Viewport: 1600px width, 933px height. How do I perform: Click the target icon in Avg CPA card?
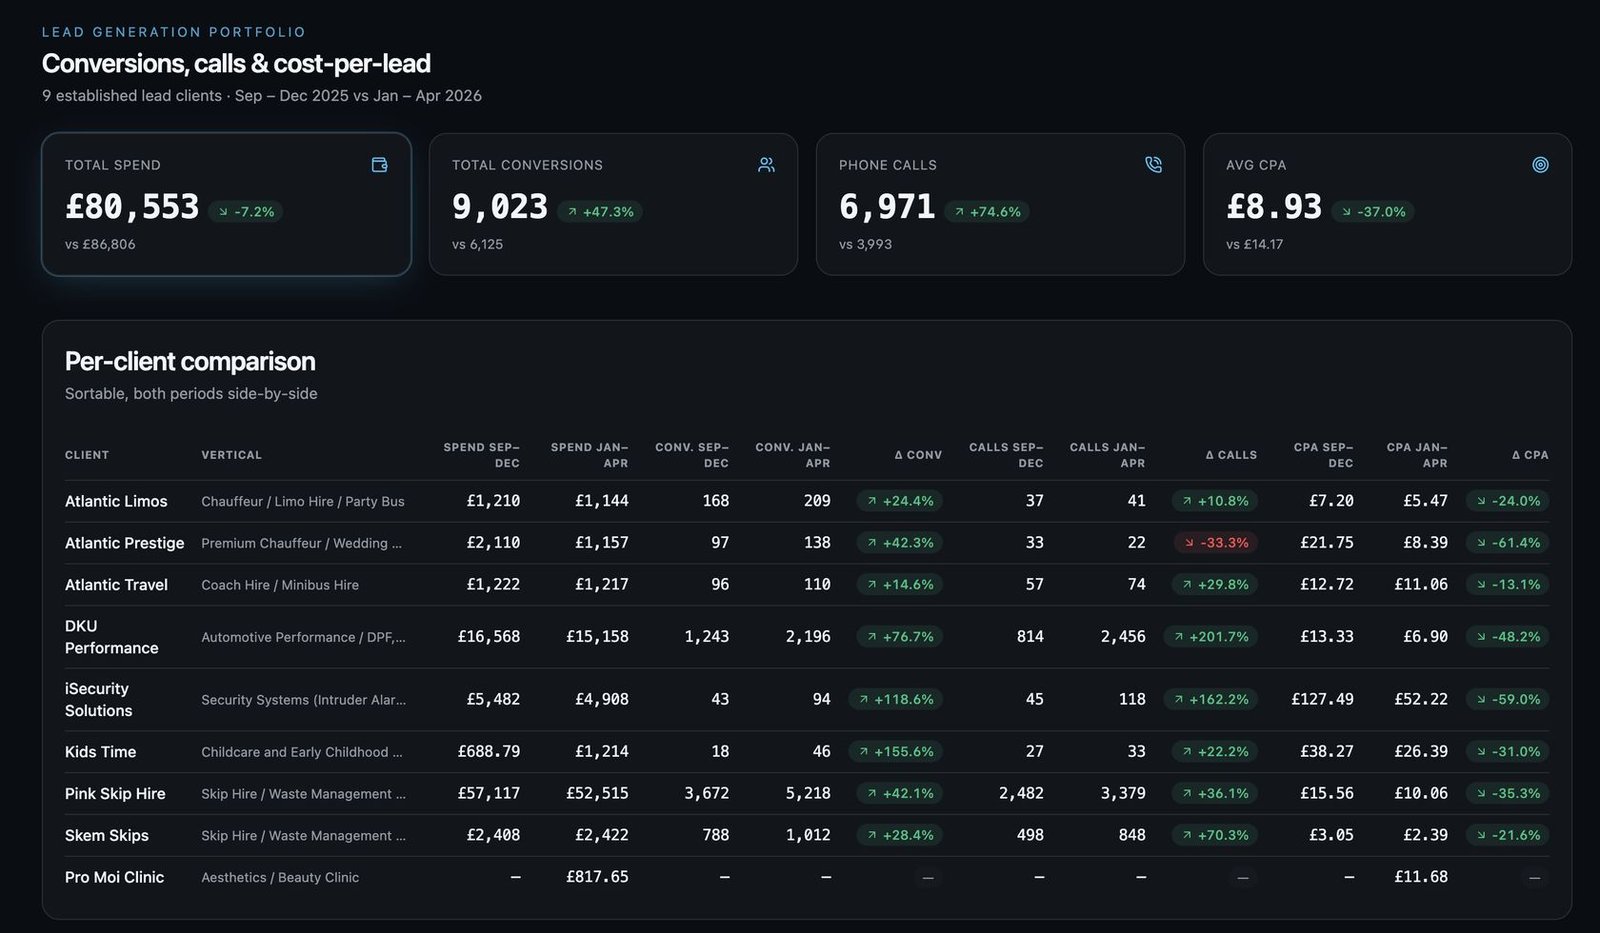tap(1540, 165)
